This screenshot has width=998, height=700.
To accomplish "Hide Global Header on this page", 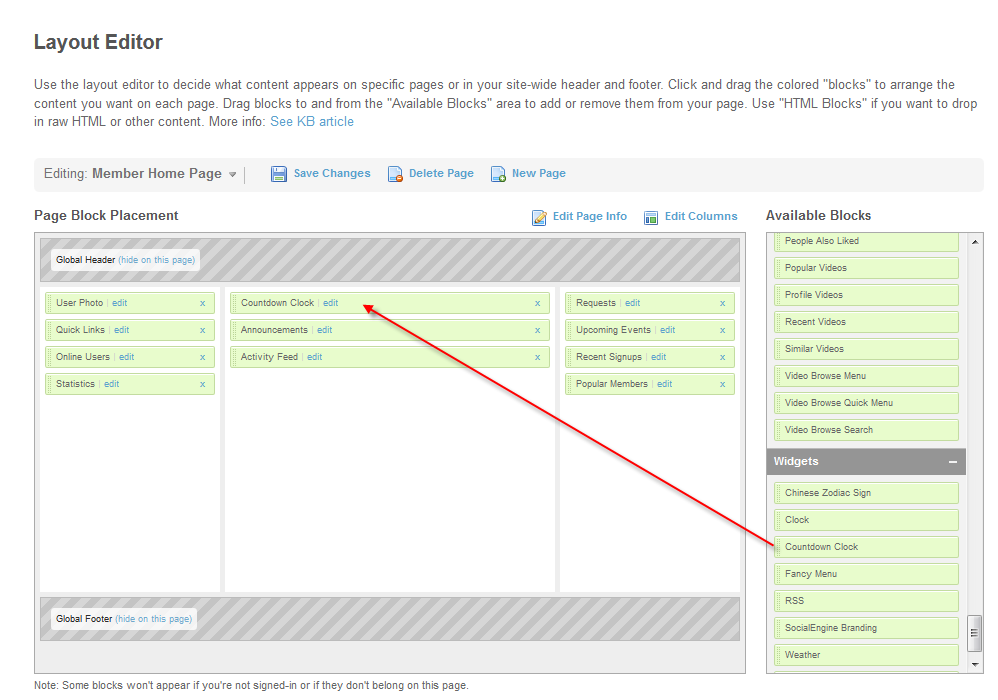I will coord(157,260).
